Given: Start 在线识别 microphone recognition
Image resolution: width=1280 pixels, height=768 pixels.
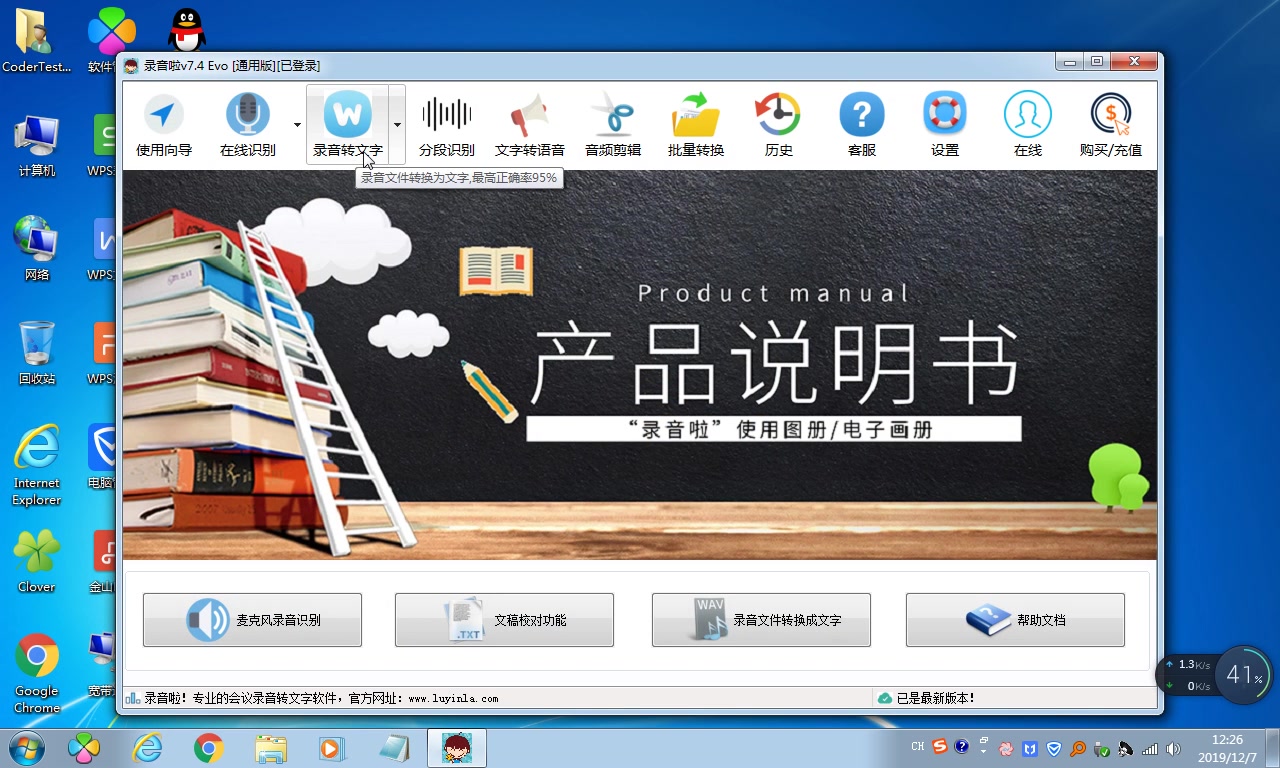Looking at the screenshot, I should 248,124.
